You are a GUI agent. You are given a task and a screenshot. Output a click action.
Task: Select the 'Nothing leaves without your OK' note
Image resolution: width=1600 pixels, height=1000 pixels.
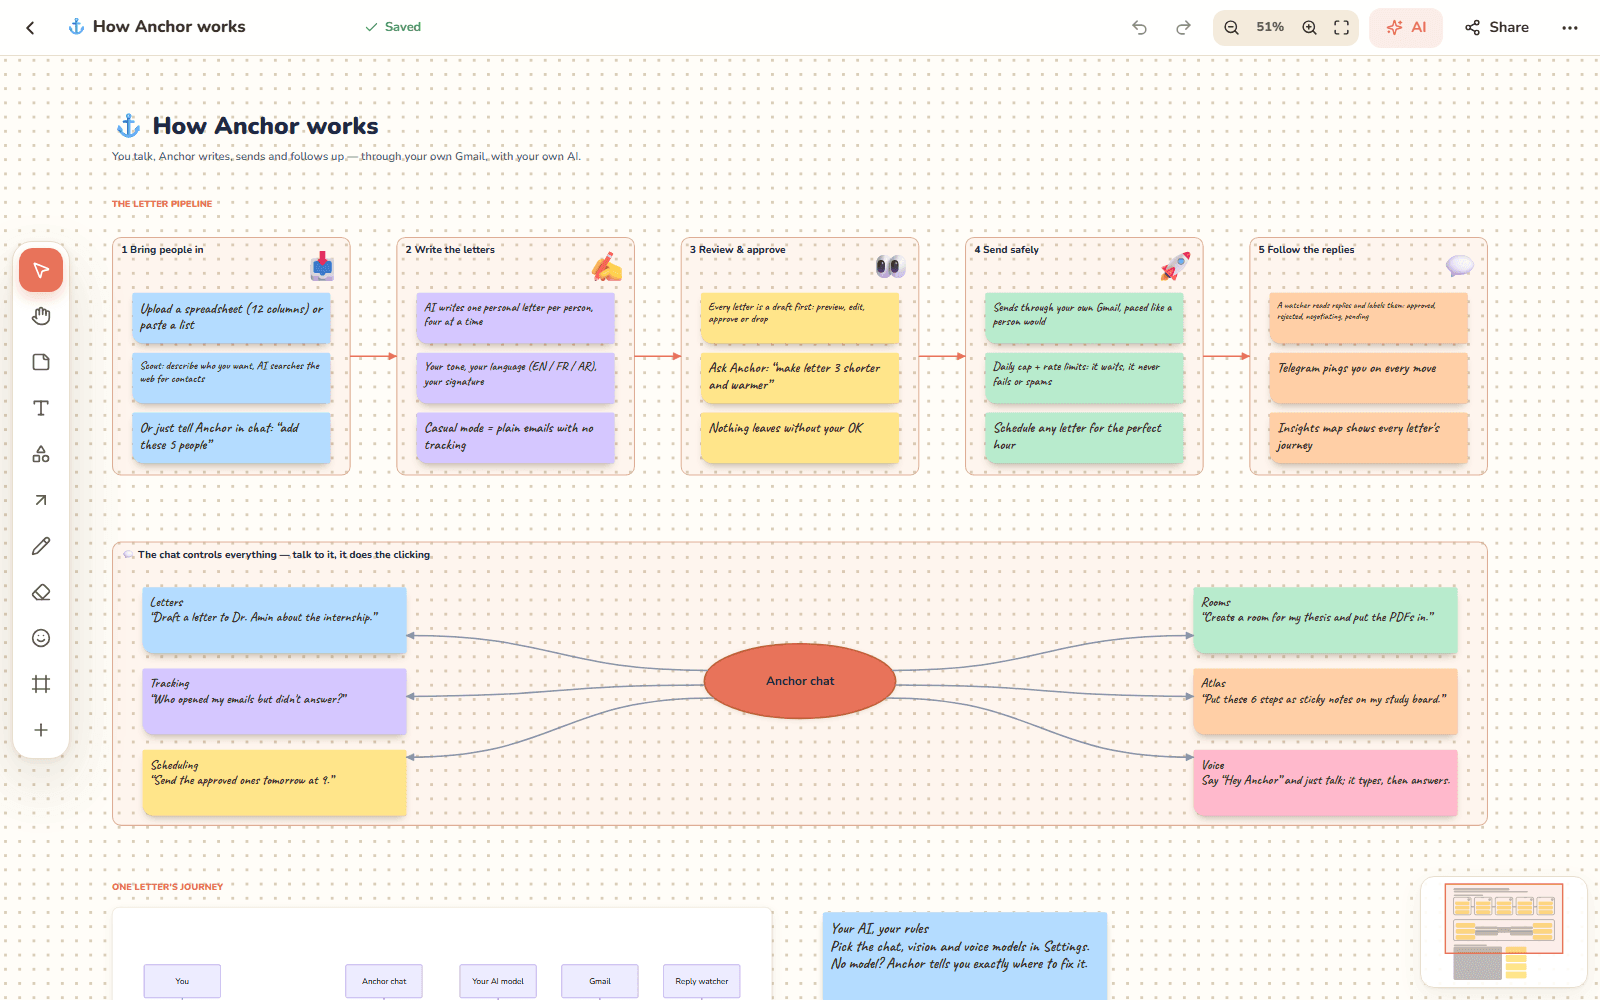[x=800, y=437]
